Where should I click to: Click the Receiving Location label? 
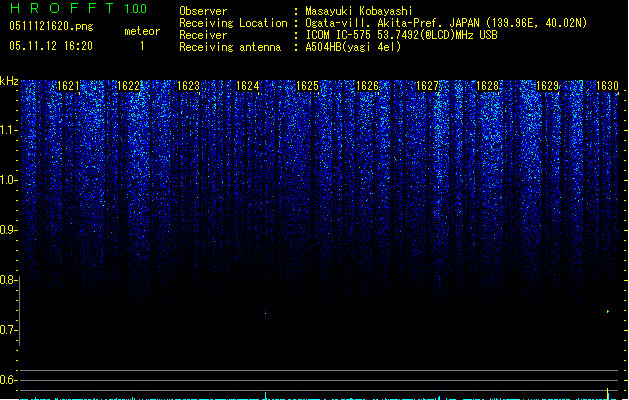(233, 23)
